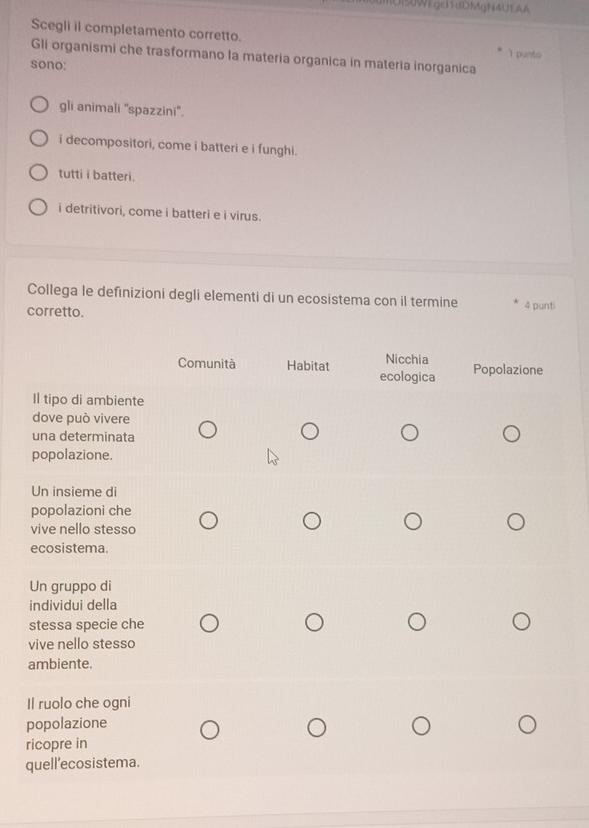Select Comunità for Un insieme di popolazioni row

209,521
